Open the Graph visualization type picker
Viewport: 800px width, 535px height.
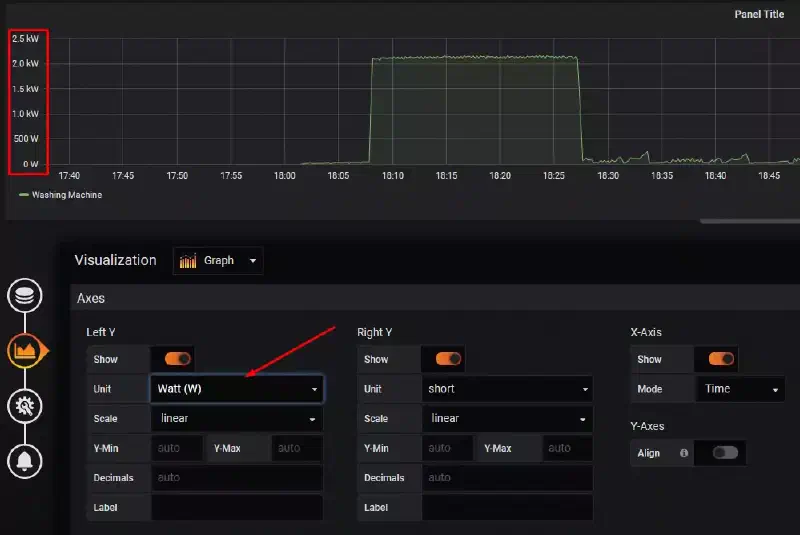[218, 261]
